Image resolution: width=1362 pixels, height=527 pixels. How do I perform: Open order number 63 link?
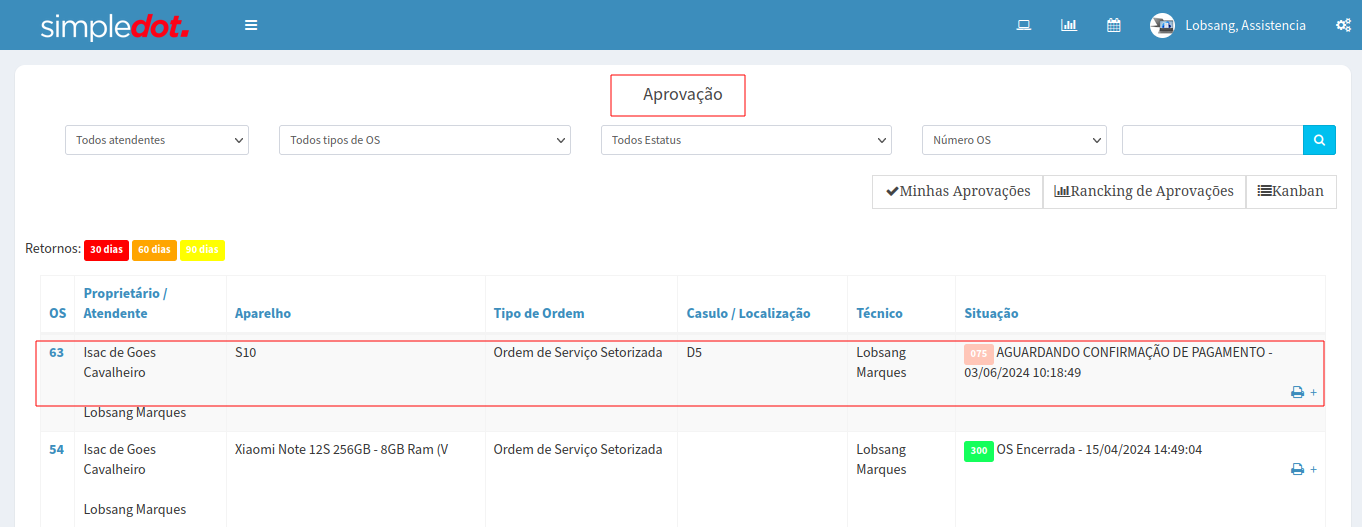56,352
